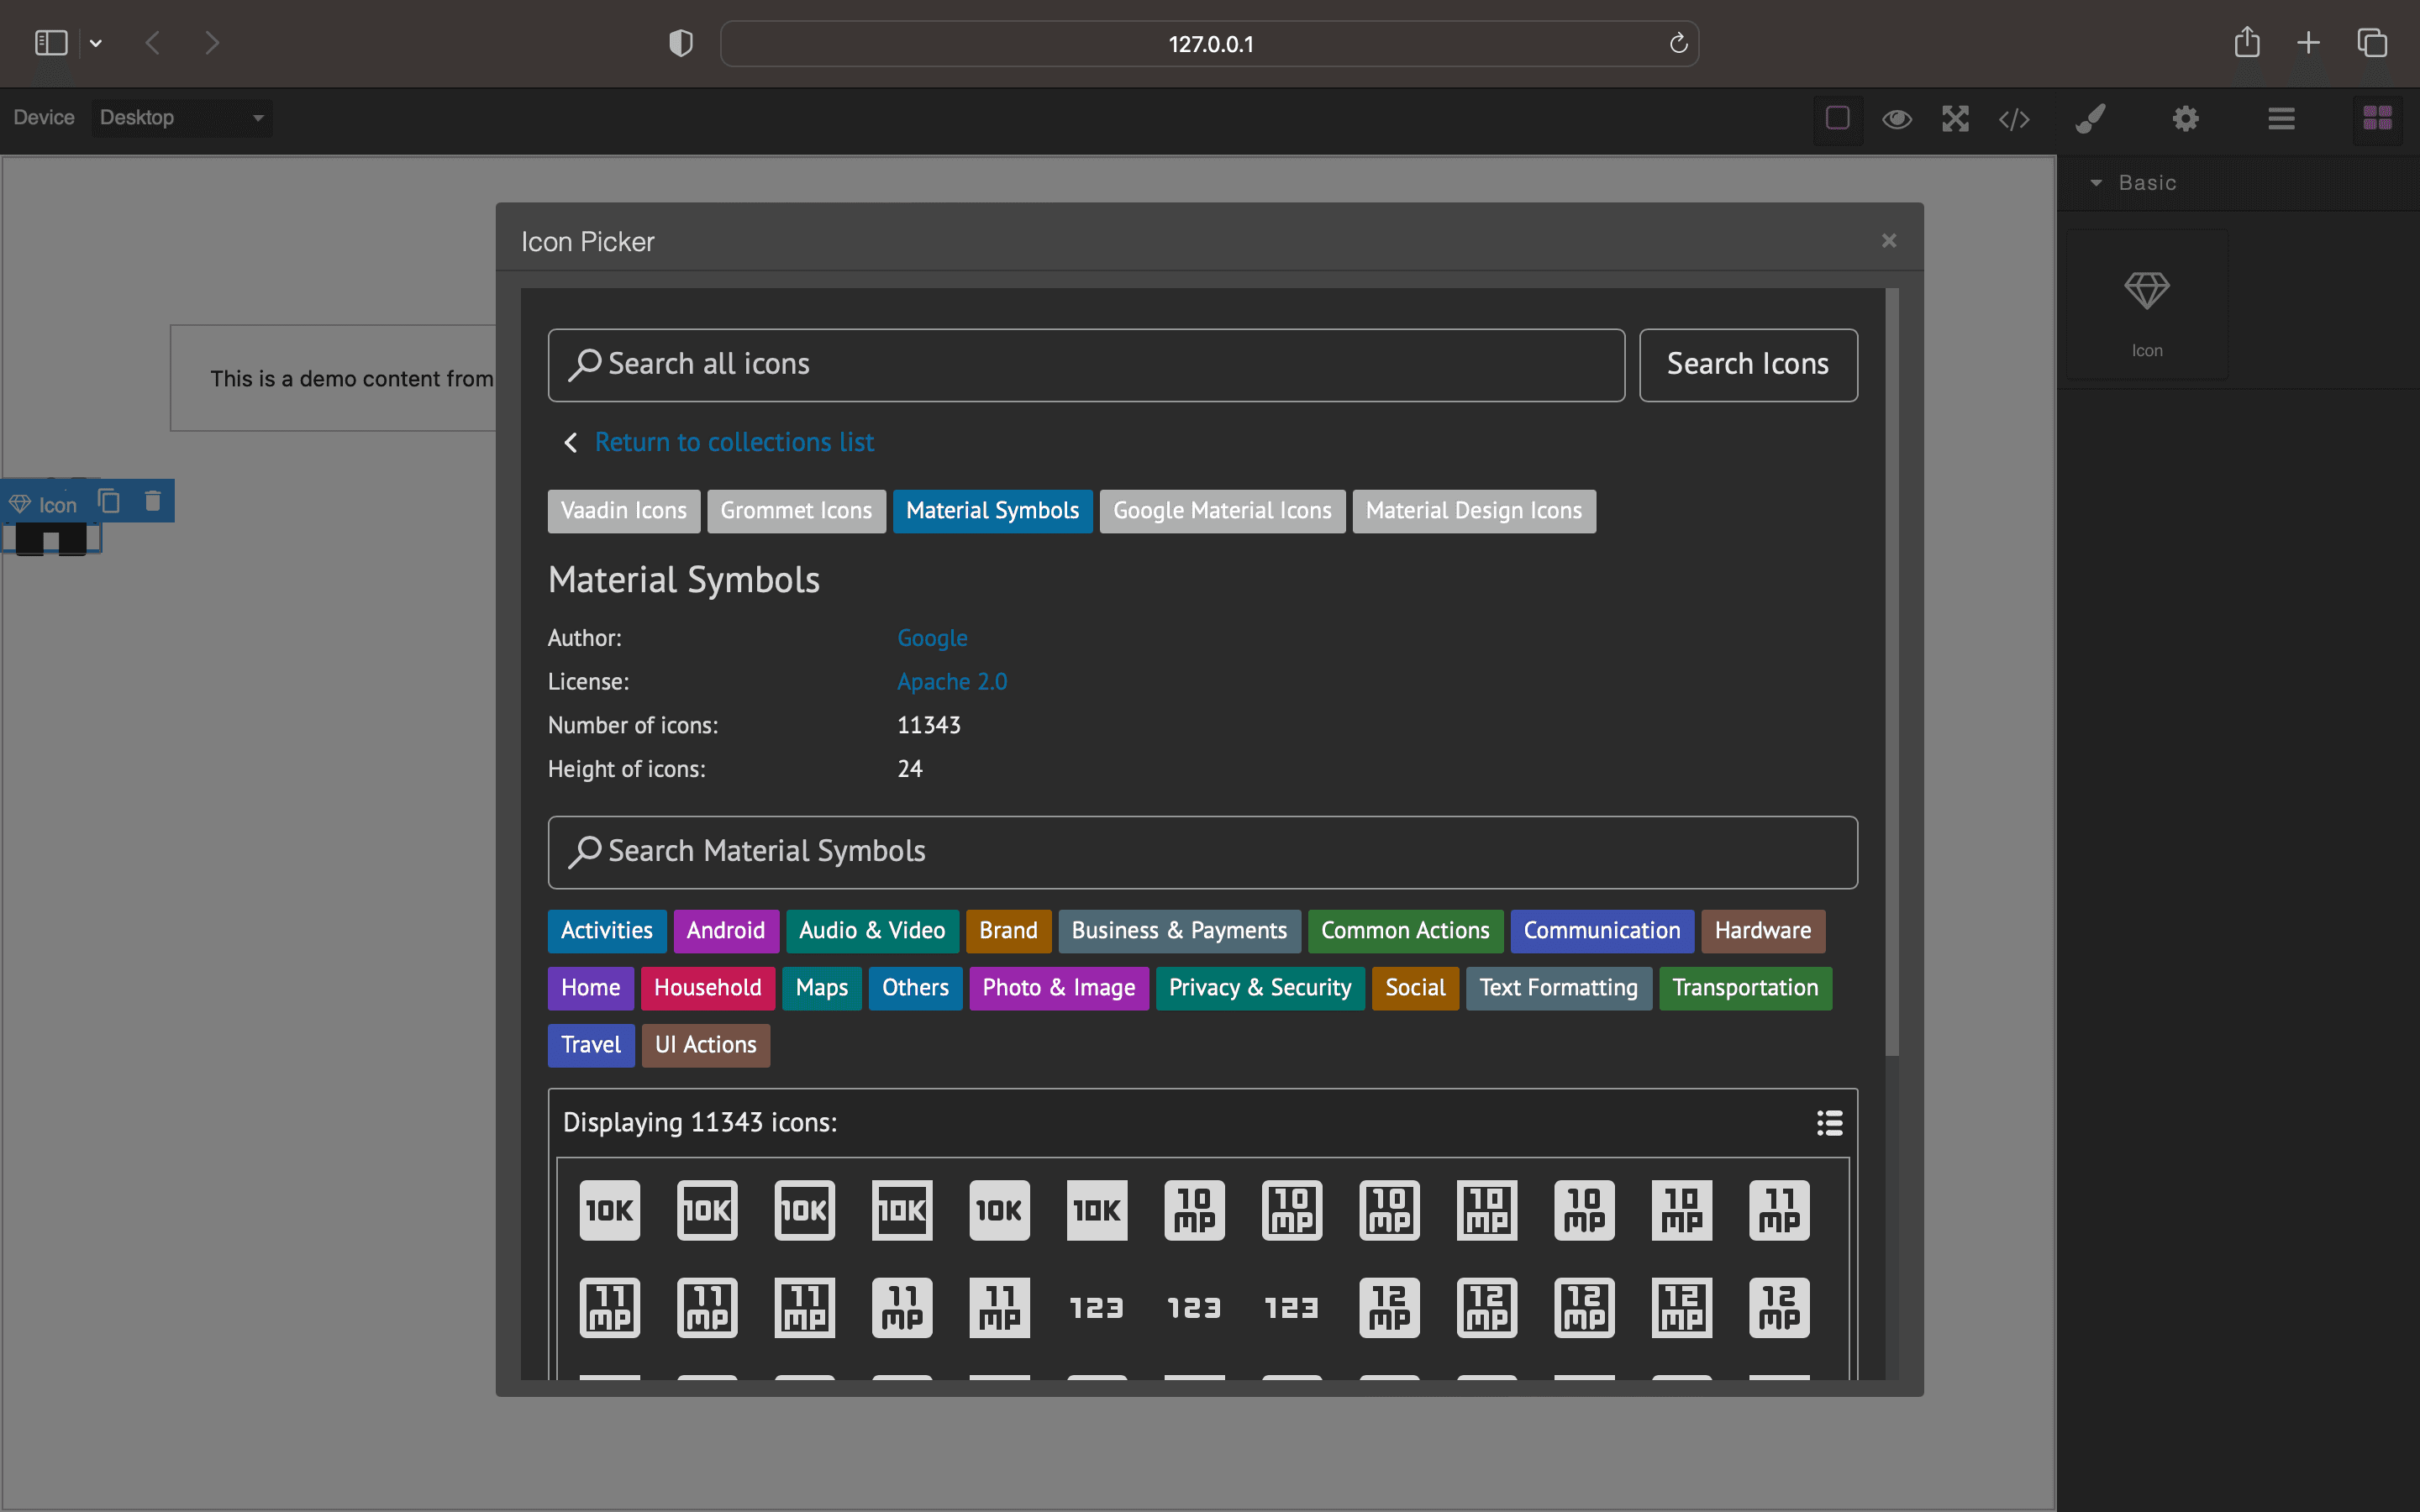Screen dimensions: 2420x1512
Task: Enter fullscreen with the expand arrows icon
Action: pyautogui.click(x=1955, y=119)
